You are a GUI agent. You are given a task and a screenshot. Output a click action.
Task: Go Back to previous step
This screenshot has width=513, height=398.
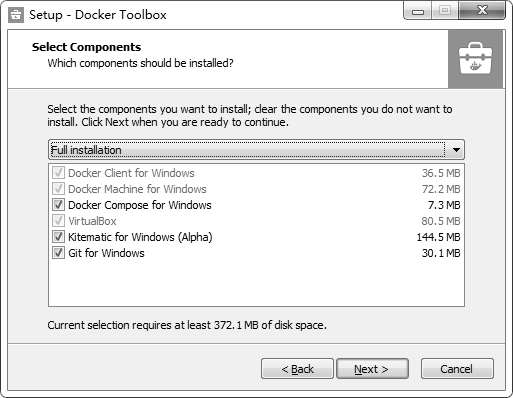297,369
